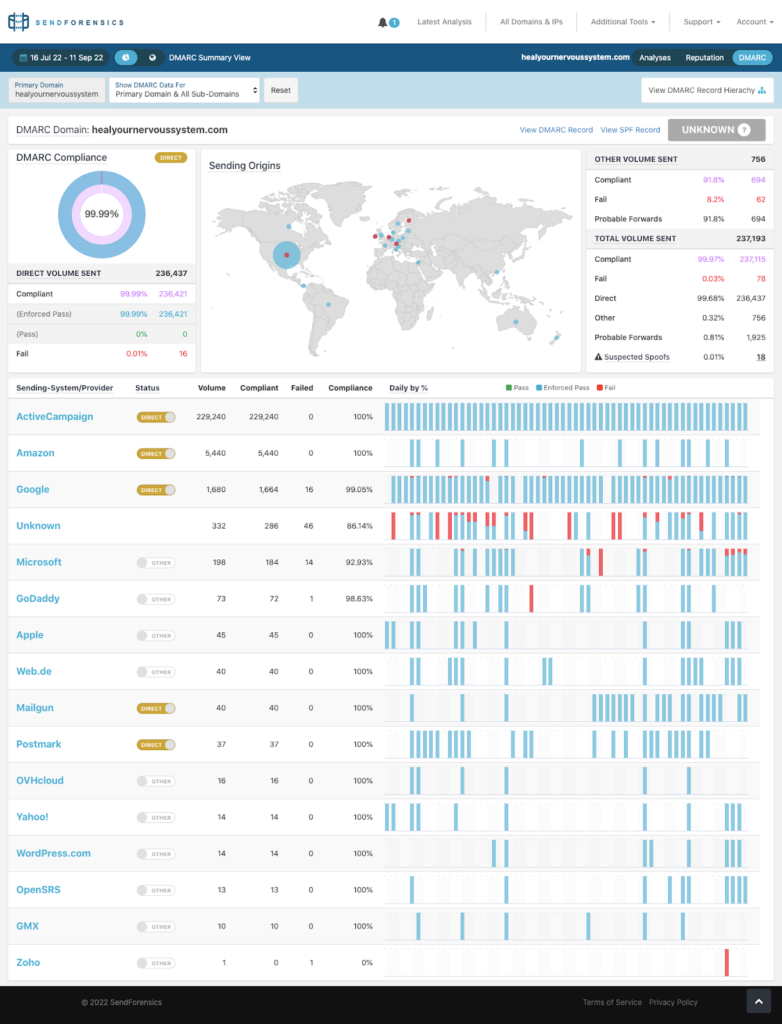782x1024 pixels.
Task: Select the pie chart view icon
Action: coord(126,57)
